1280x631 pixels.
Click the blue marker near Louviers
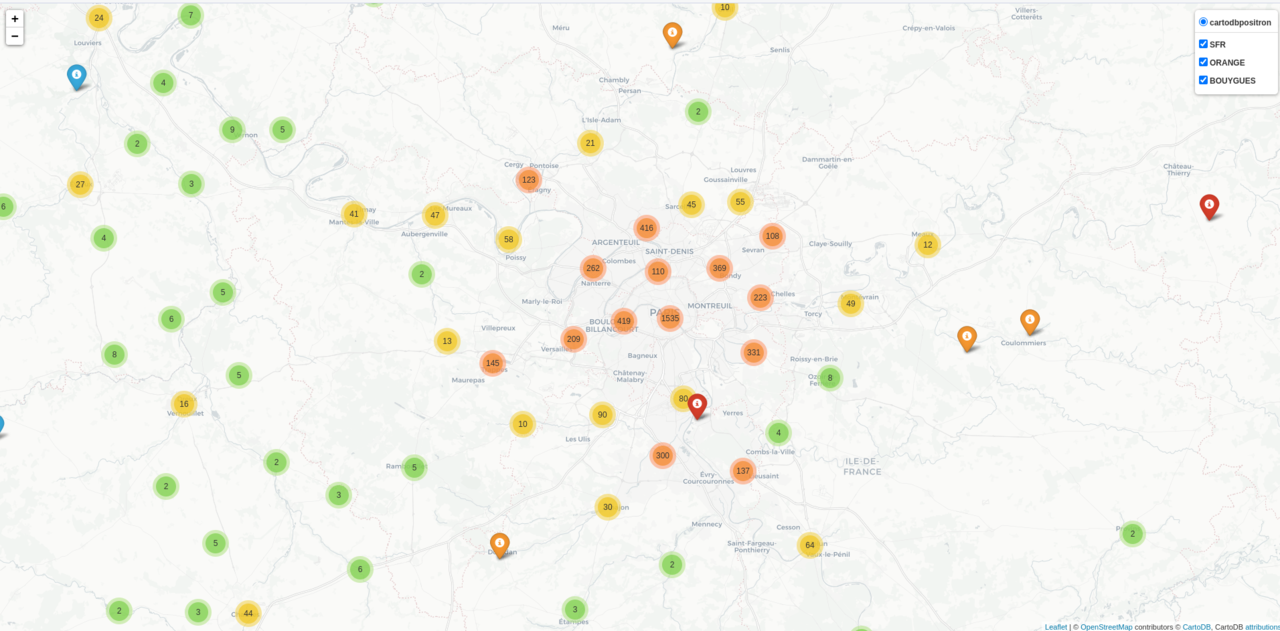(76, 76)
